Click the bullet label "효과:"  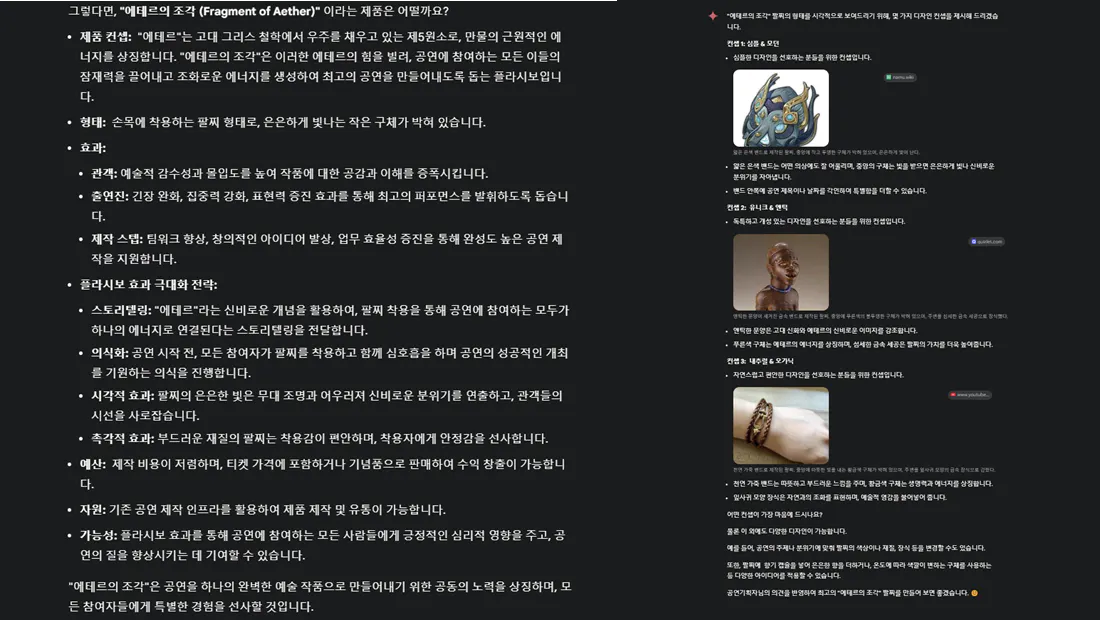point(93,148)
